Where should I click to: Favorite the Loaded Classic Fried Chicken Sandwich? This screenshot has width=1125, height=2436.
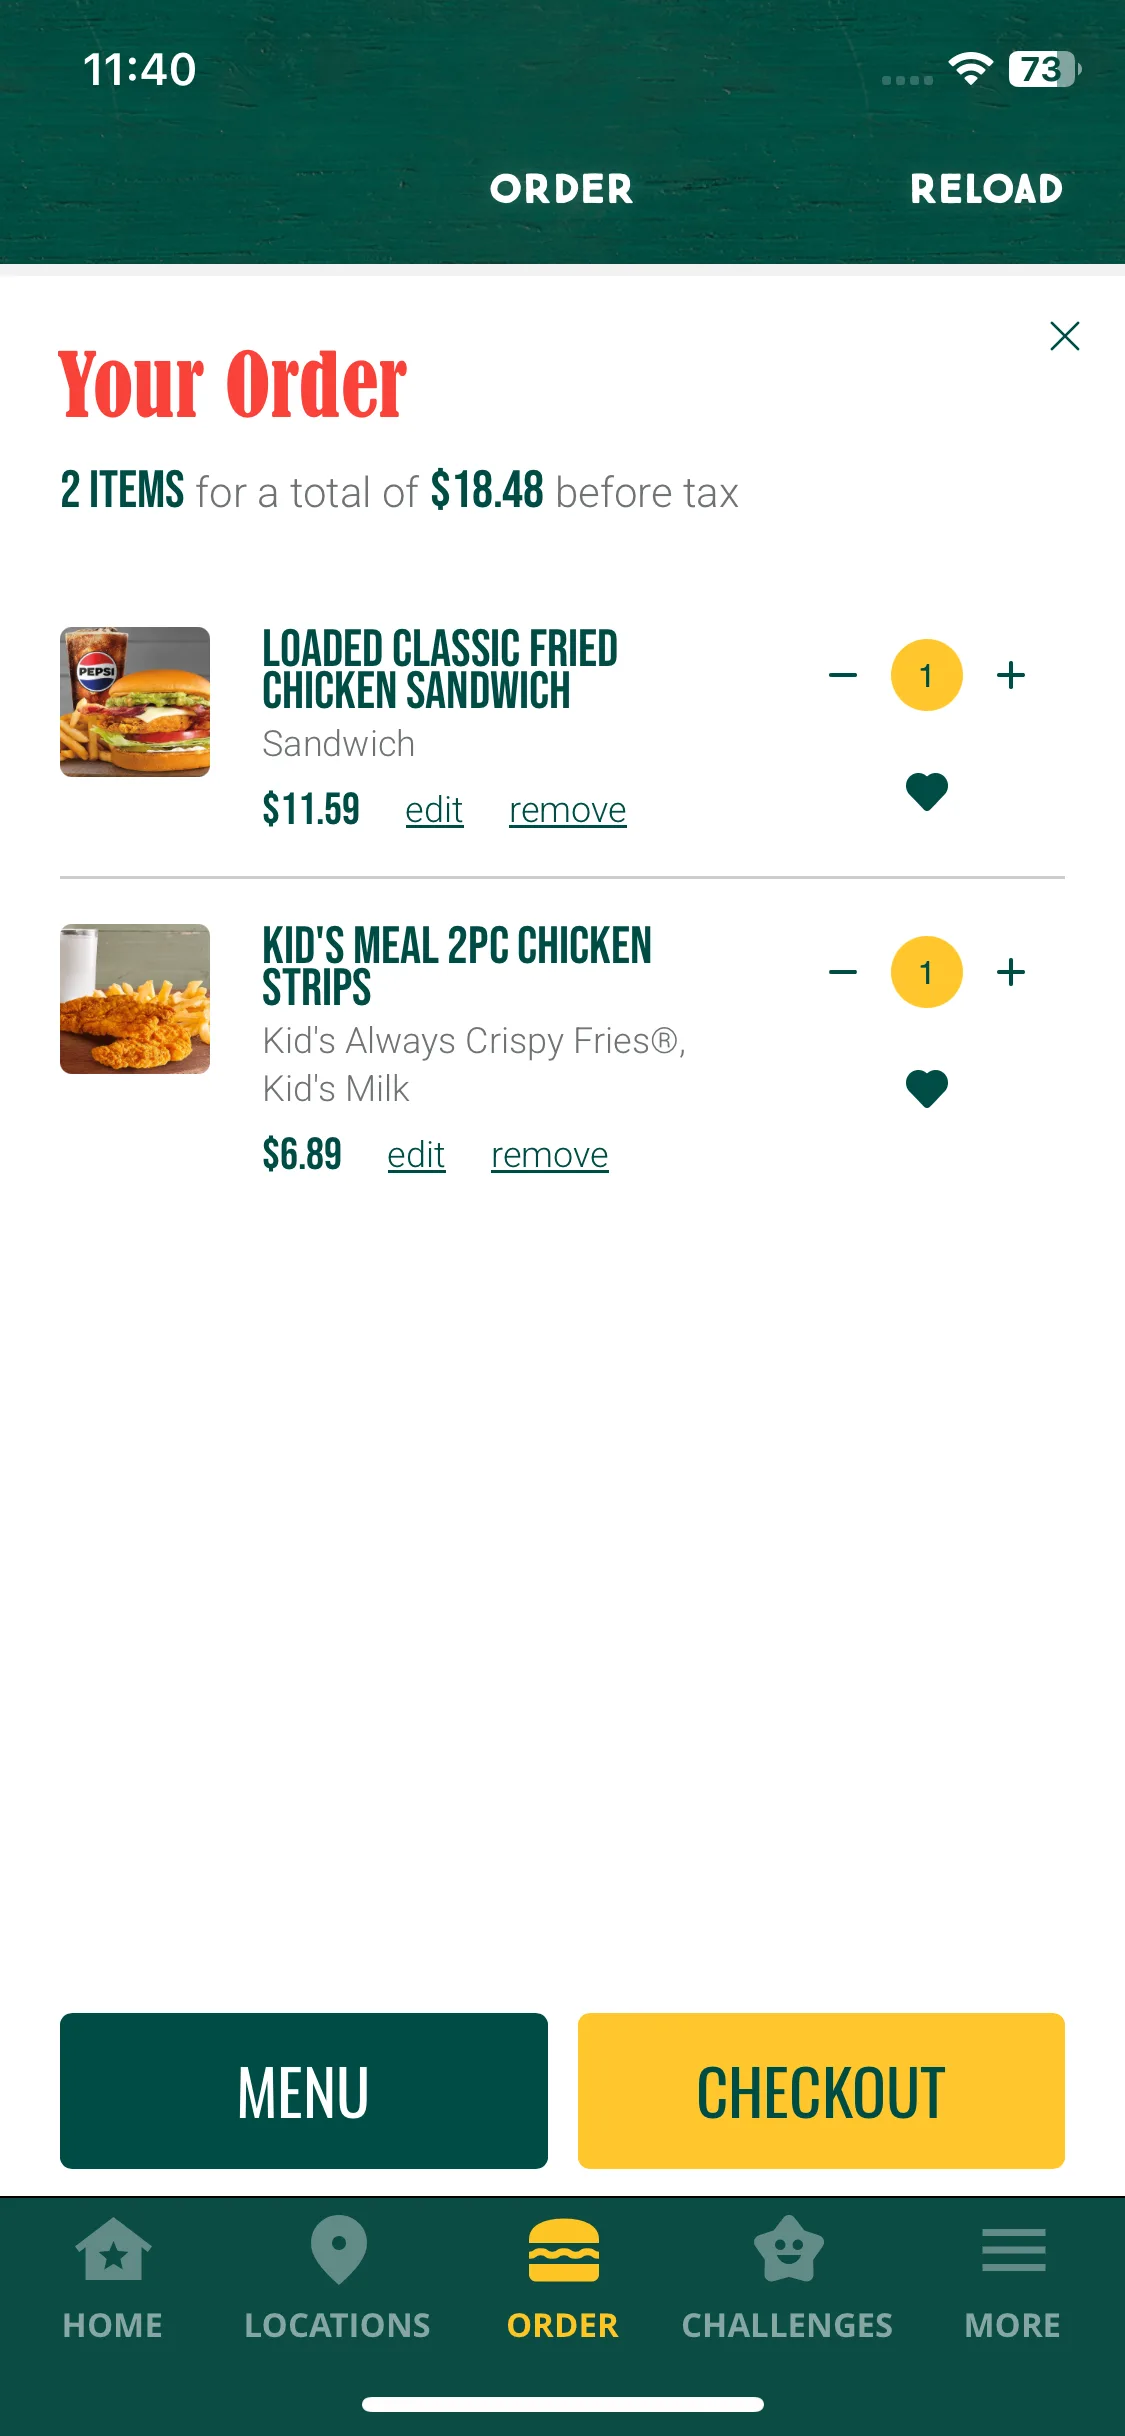click(926, 792)
